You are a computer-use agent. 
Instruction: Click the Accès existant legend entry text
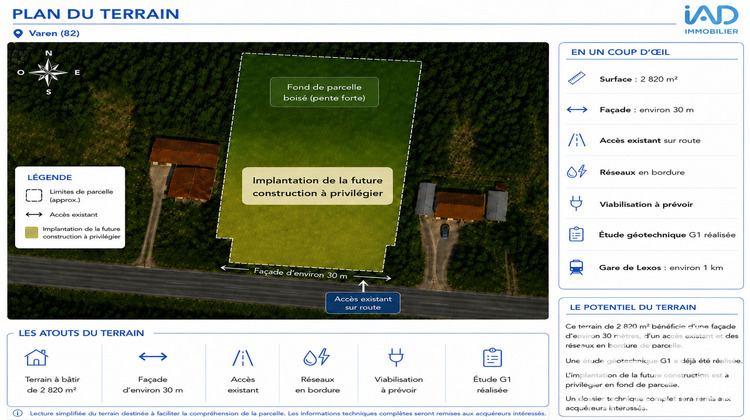point(73,214)
